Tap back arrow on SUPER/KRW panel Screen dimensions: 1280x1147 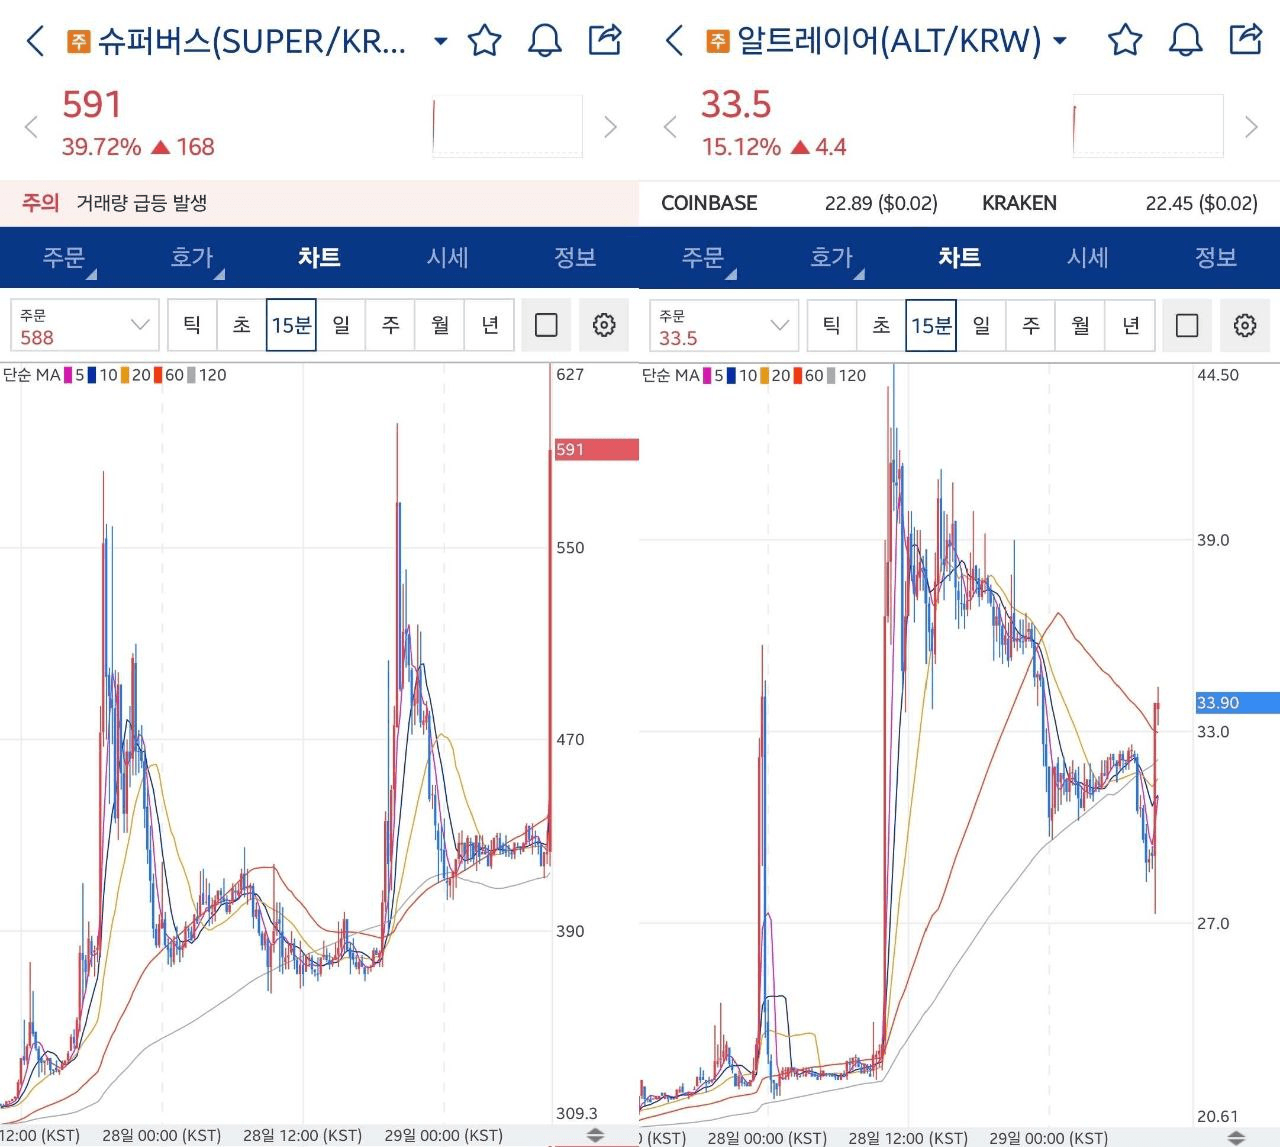point(35,41)
